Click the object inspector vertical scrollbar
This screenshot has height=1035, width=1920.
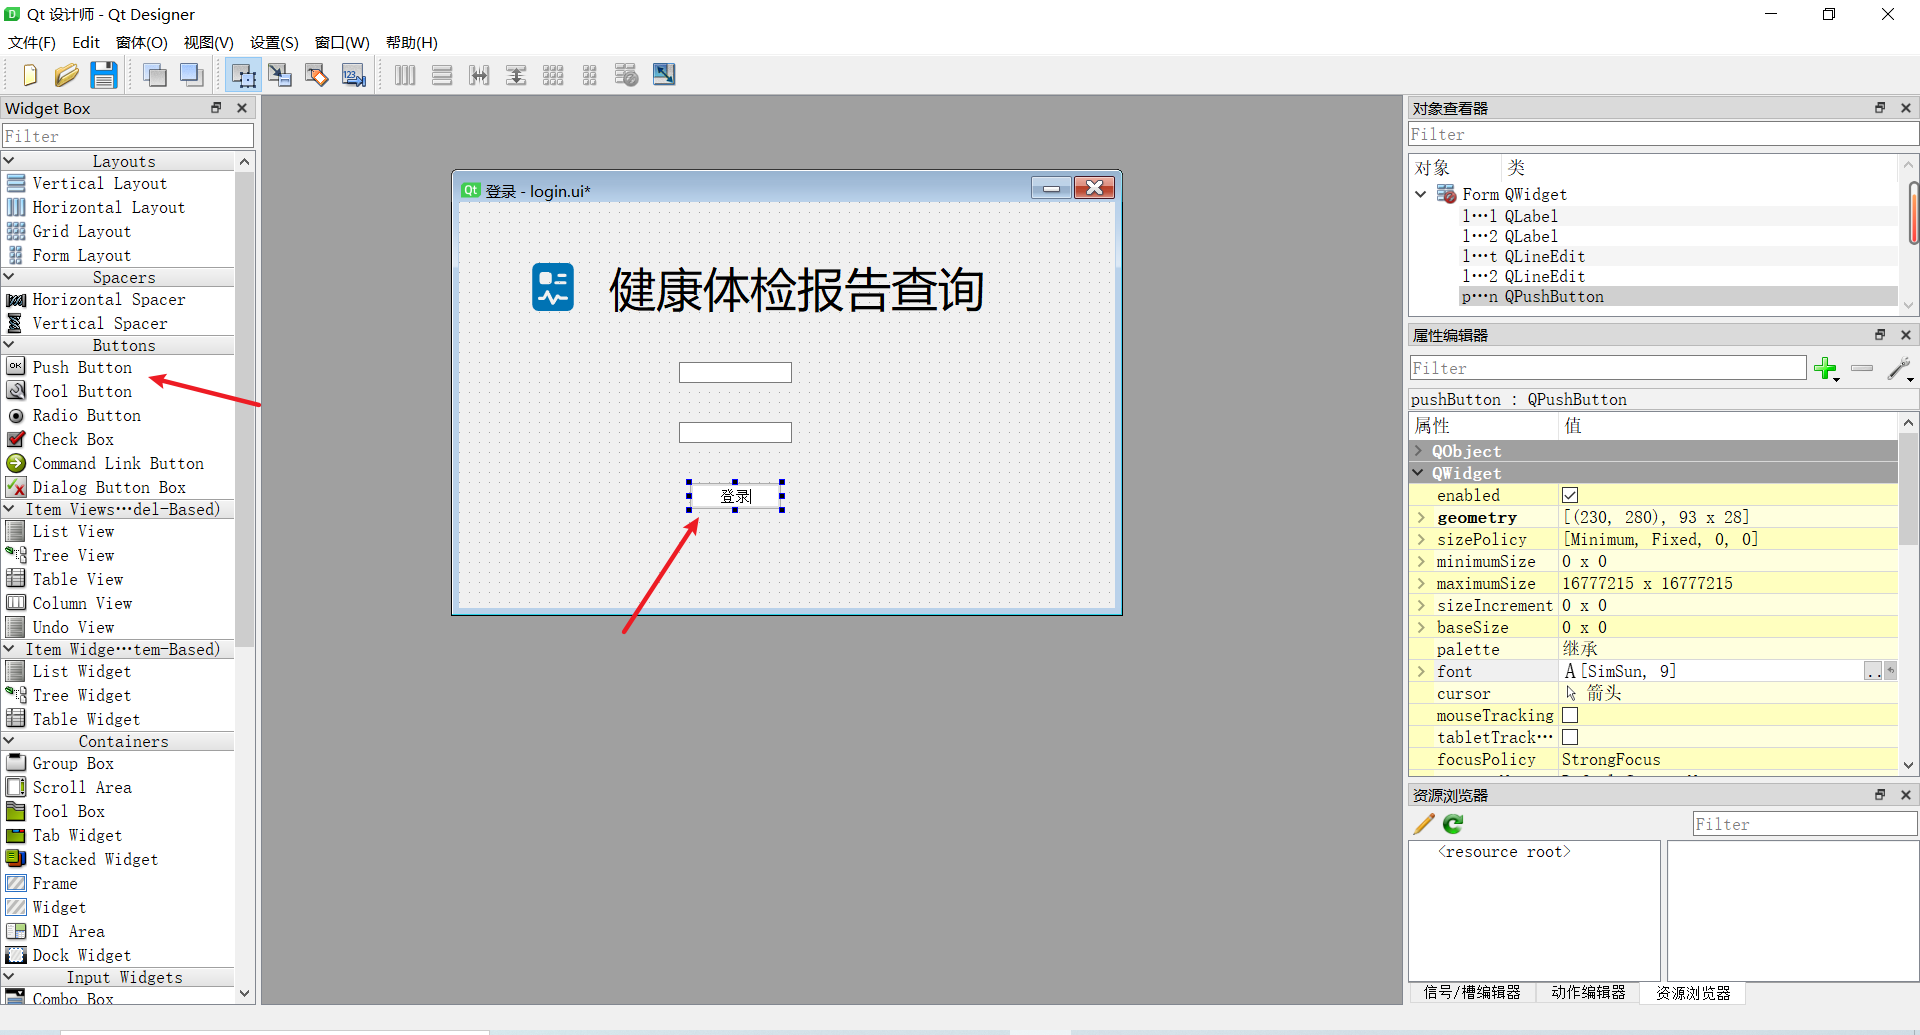coord(1912,212)
